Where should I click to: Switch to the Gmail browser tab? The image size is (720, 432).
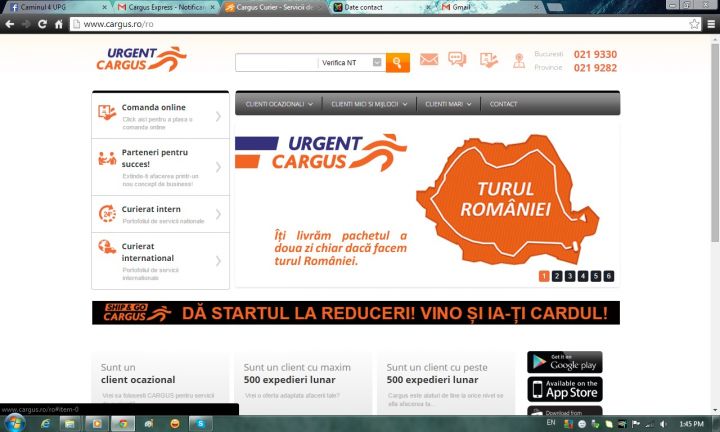pos(470,7)
